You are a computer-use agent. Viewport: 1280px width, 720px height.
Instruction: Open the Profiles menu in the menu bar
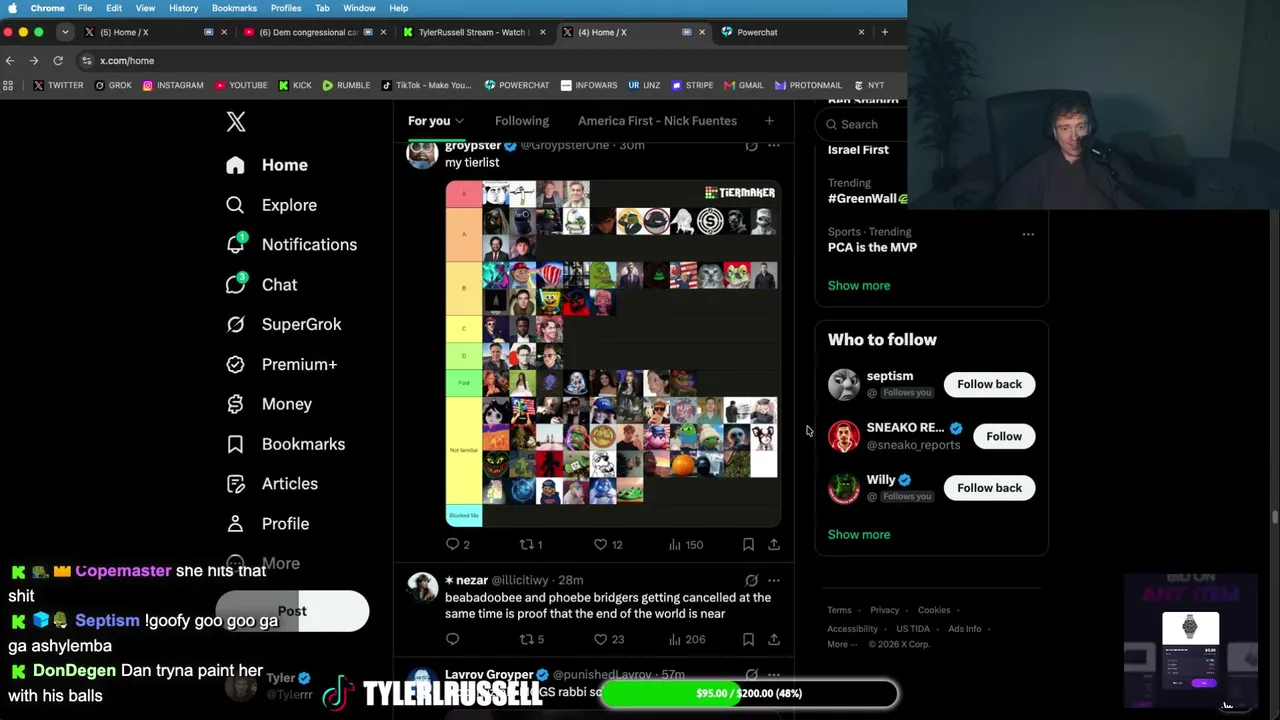286,8
